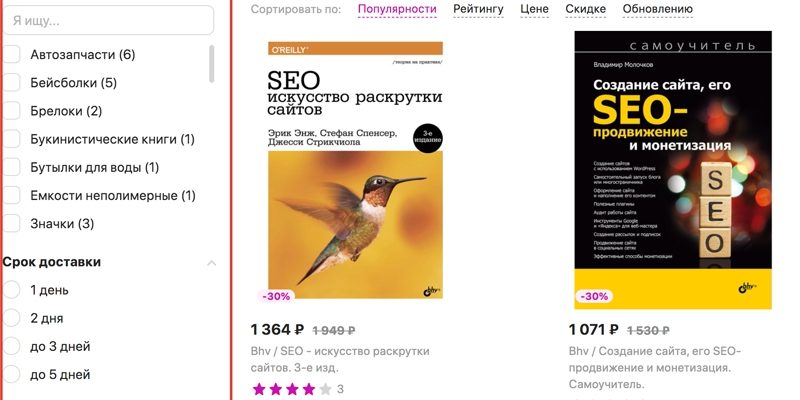Choose the до 3 дней delivery option
The width and height of the screenshot is (800, 400).
coord(12,346)
